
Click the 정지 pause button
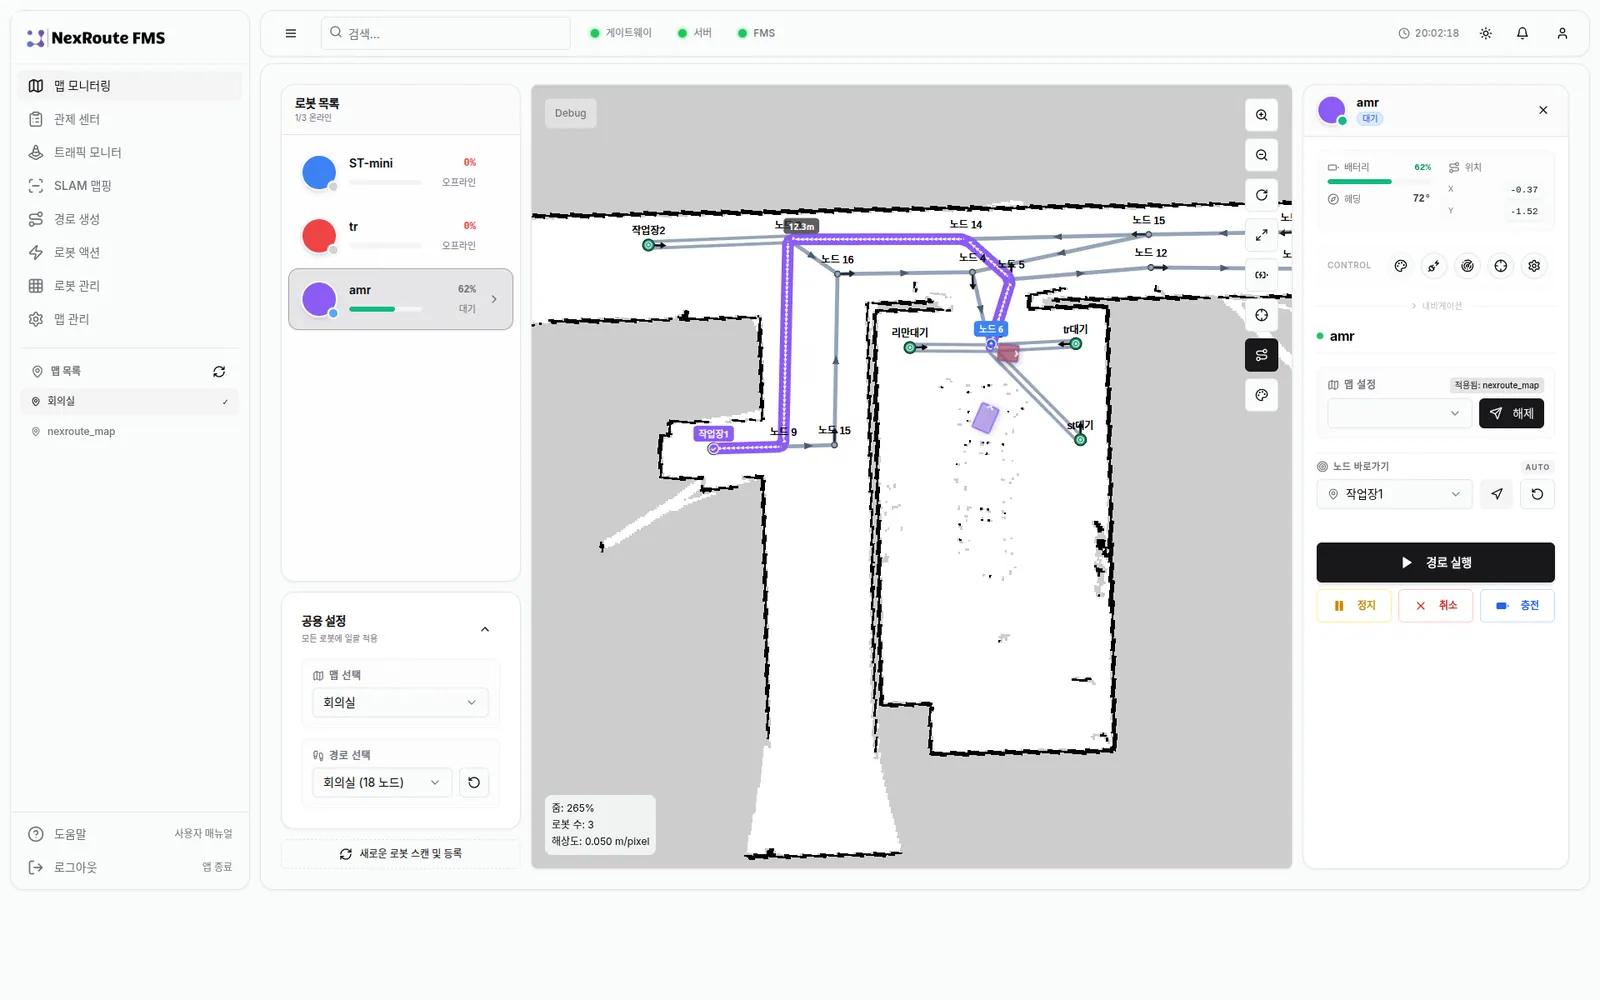(x=1354, y=606)
